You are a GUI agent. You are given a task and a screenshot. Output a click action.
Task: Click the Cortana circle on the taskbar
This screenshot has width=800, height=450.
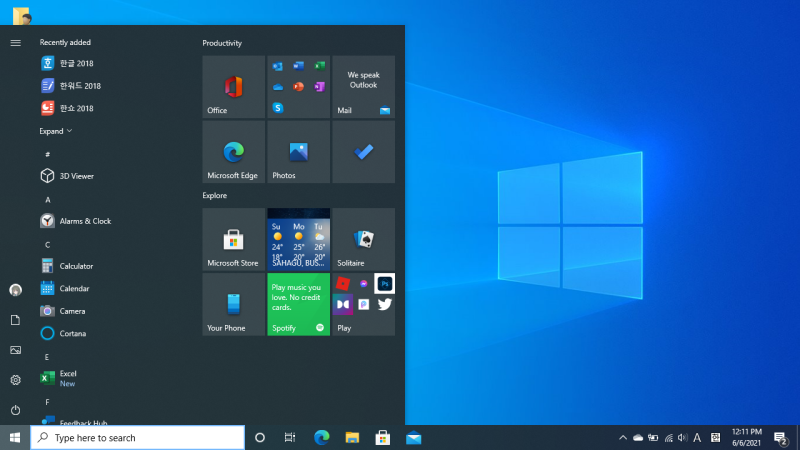tap(260, 438)
